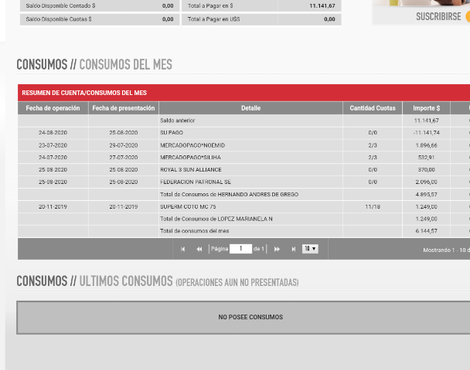The image size is (470, 370).
Task: Click the -11.141,74 amount cell
Action: tap(426, 133)
